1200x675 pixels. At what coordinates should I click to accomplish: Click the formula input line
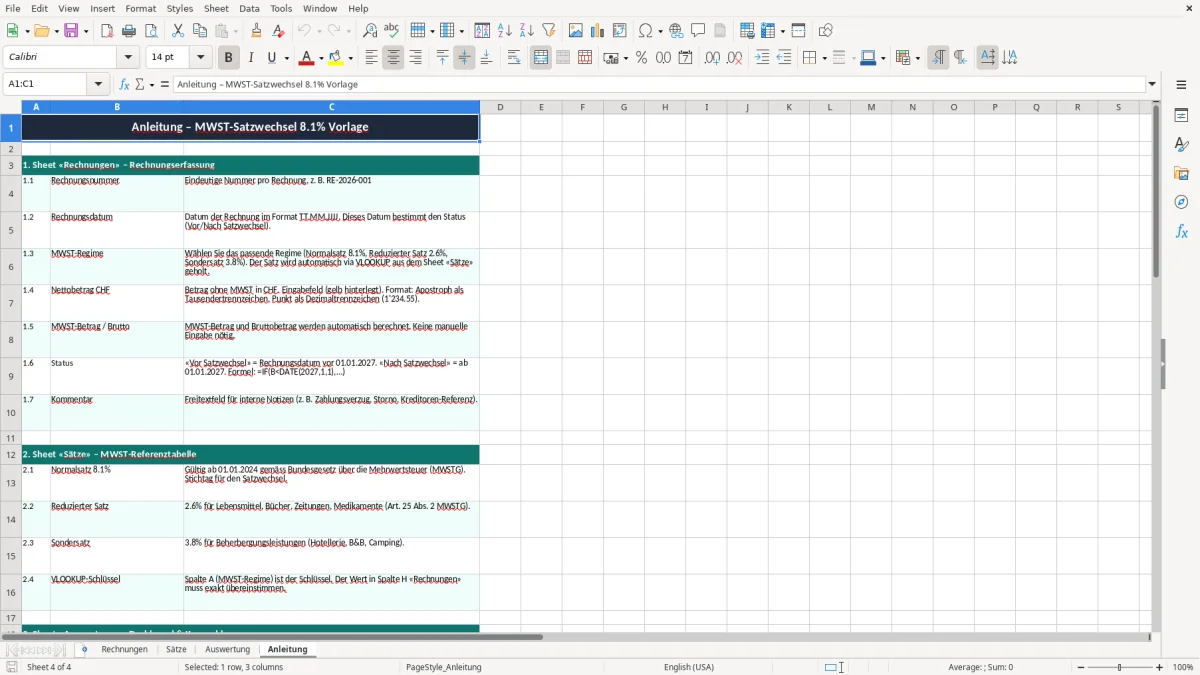pyautogui.click(x=658, y=85)
